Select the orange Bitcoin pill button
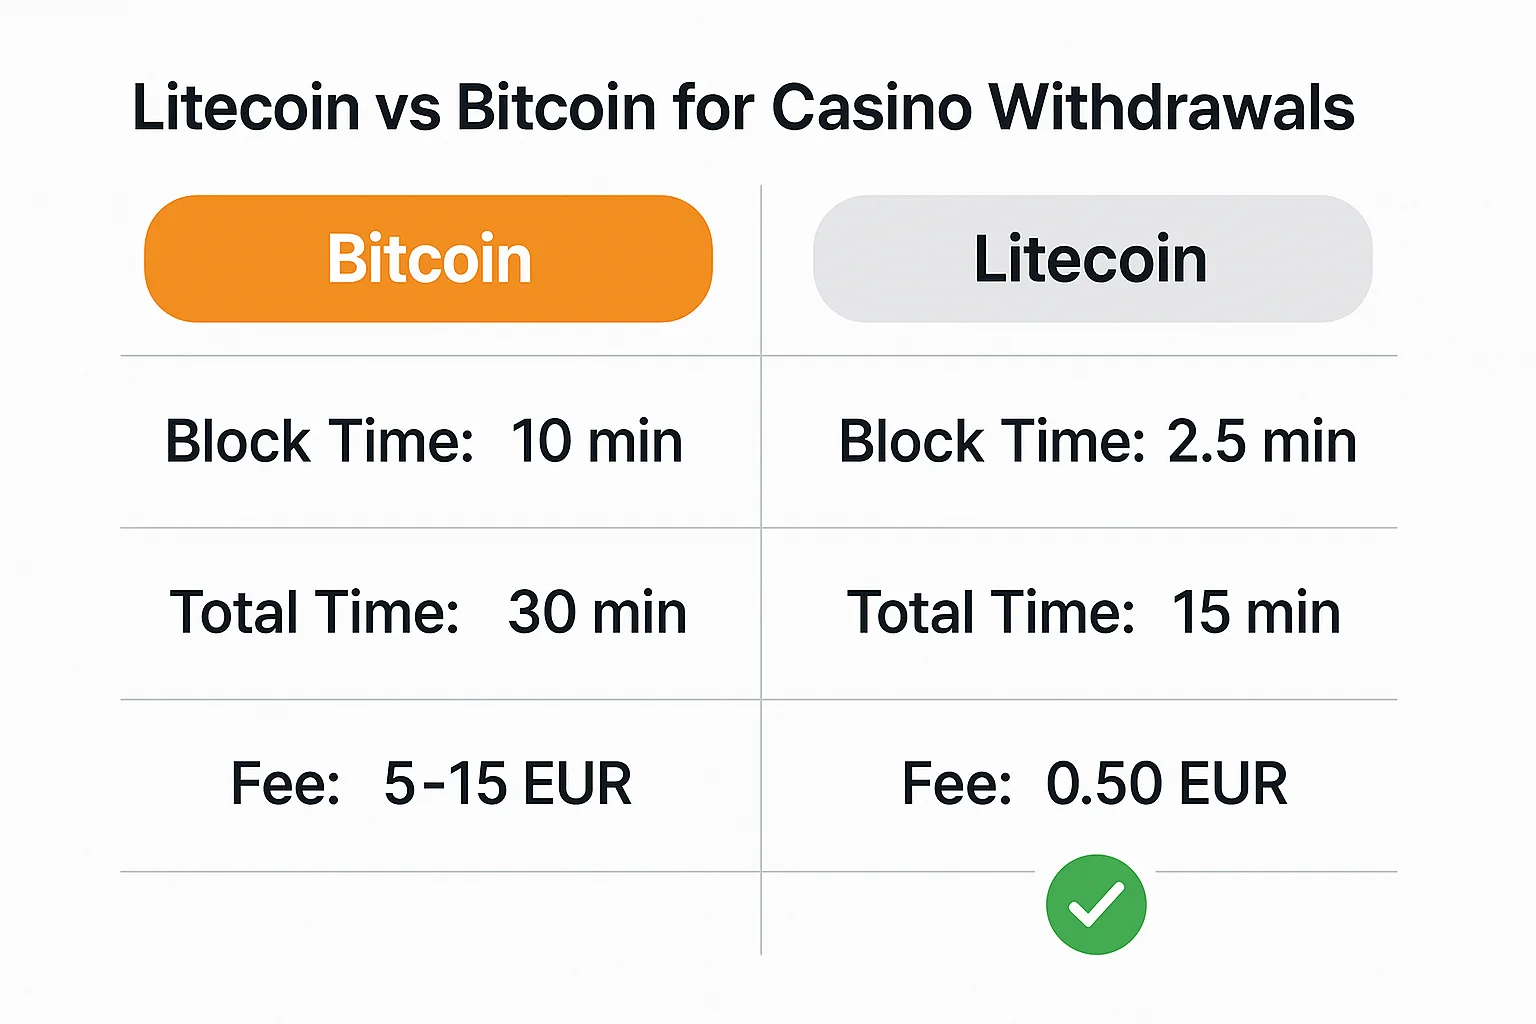This screenshot has width=1536, height=1024. (x=428, y=259)
